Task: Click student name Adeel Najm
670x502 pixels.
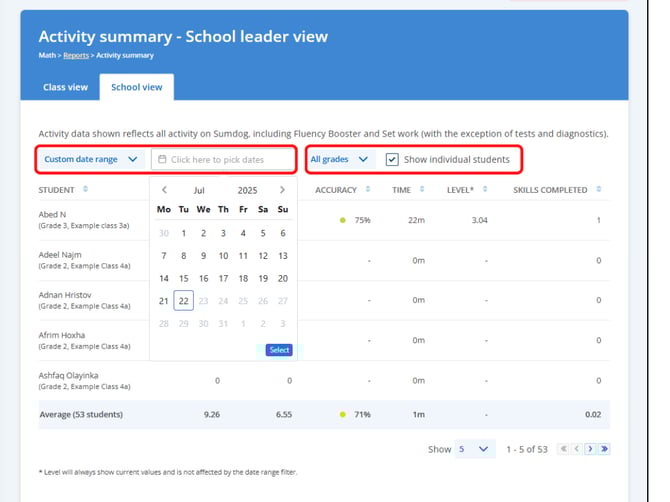Action: [x=60, y=255]
